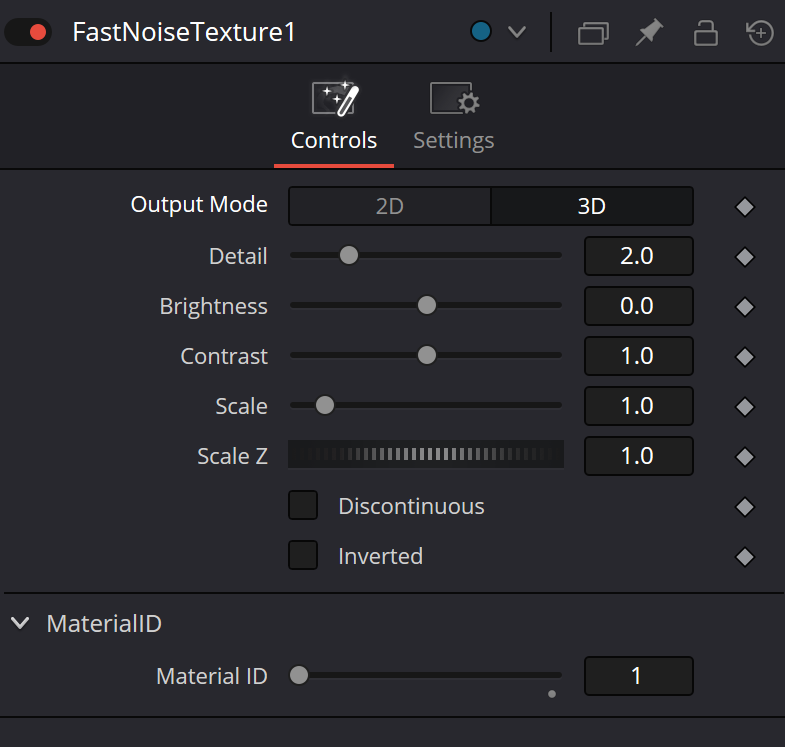Click the Contrast value field
The height and width of the screenshot is (747, 785).
(638, 356)
